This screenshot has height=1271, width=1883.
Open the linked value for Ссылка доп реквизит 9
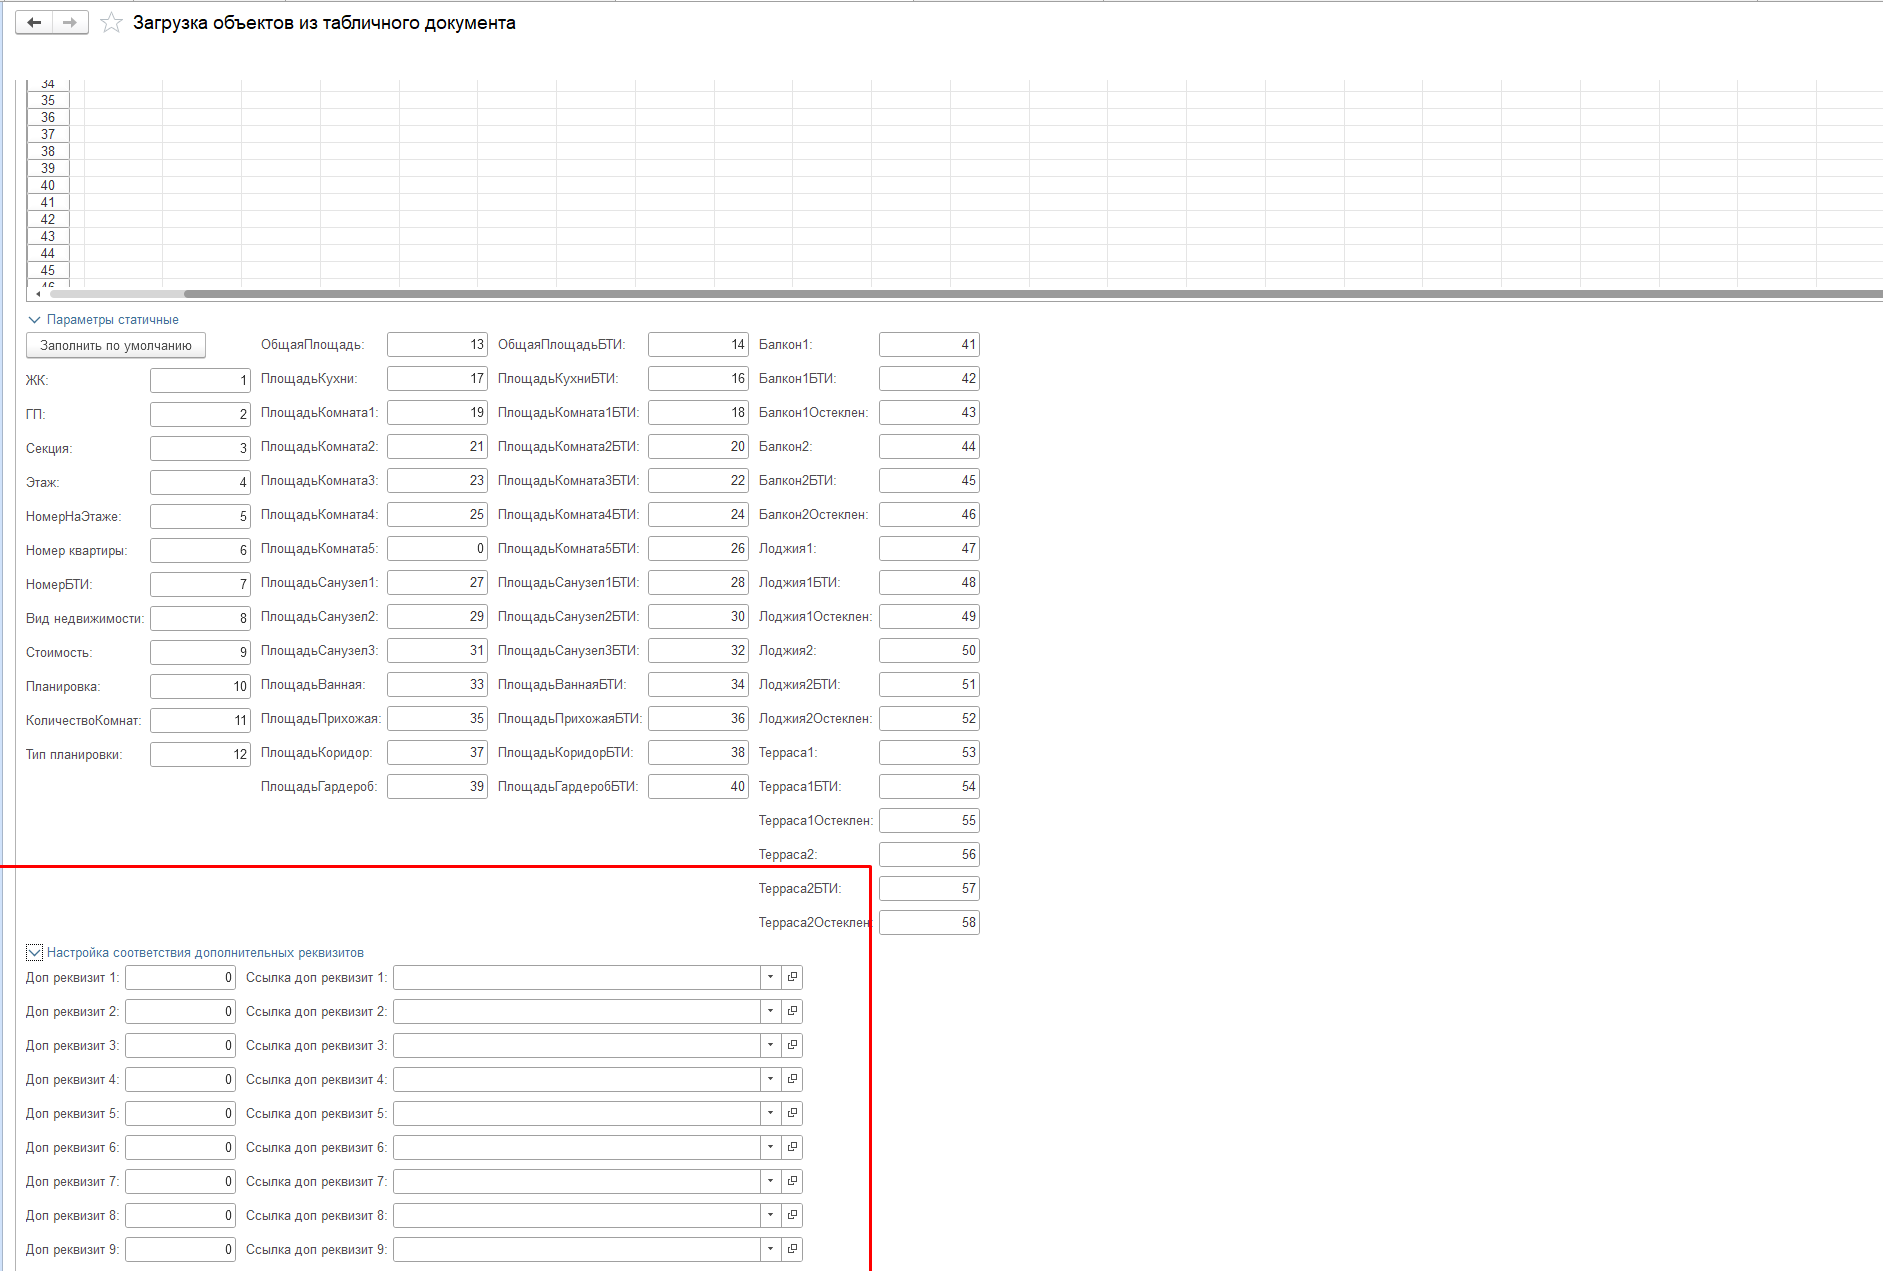792,1249
